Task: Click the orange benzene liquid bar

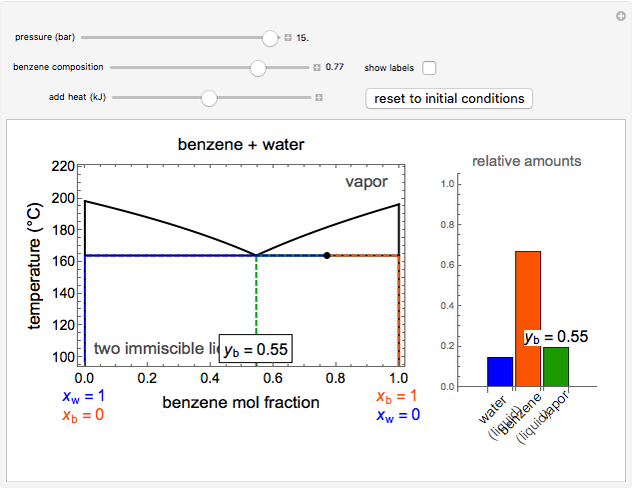Action: point(528,318)
